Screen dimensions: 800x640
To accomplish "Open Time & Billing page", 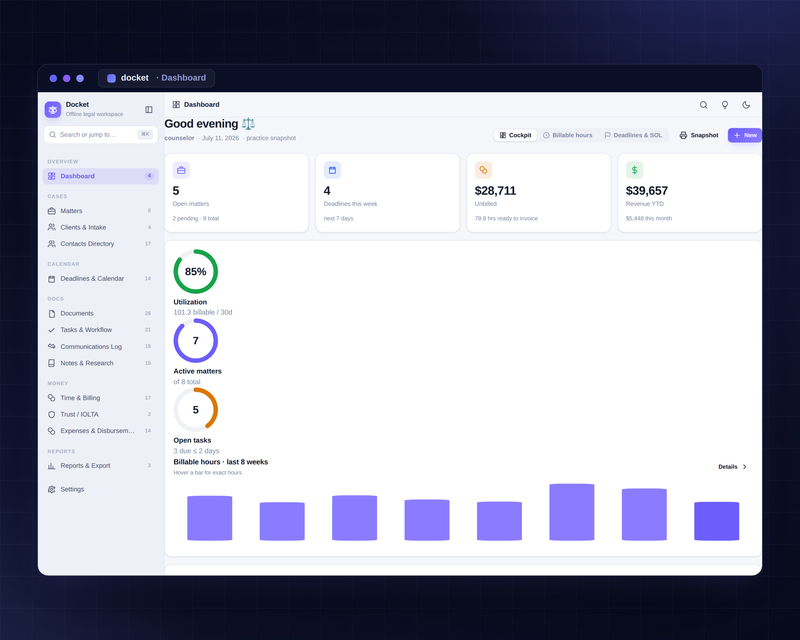I will pyautogui.click(x=101, y=398).
